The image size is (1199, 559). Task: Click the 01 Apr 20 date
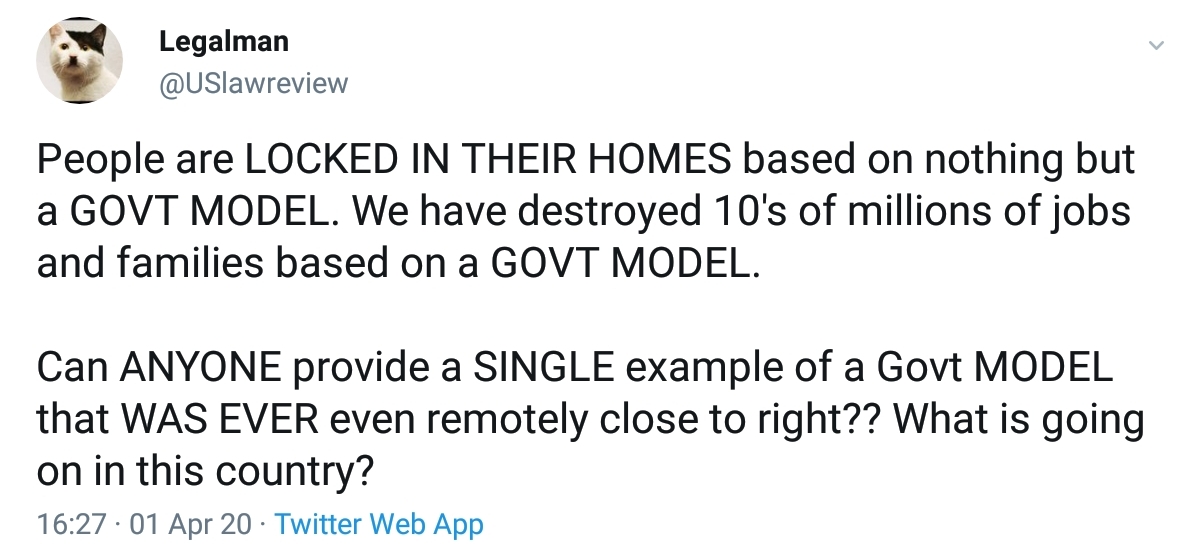coord(191,524)
